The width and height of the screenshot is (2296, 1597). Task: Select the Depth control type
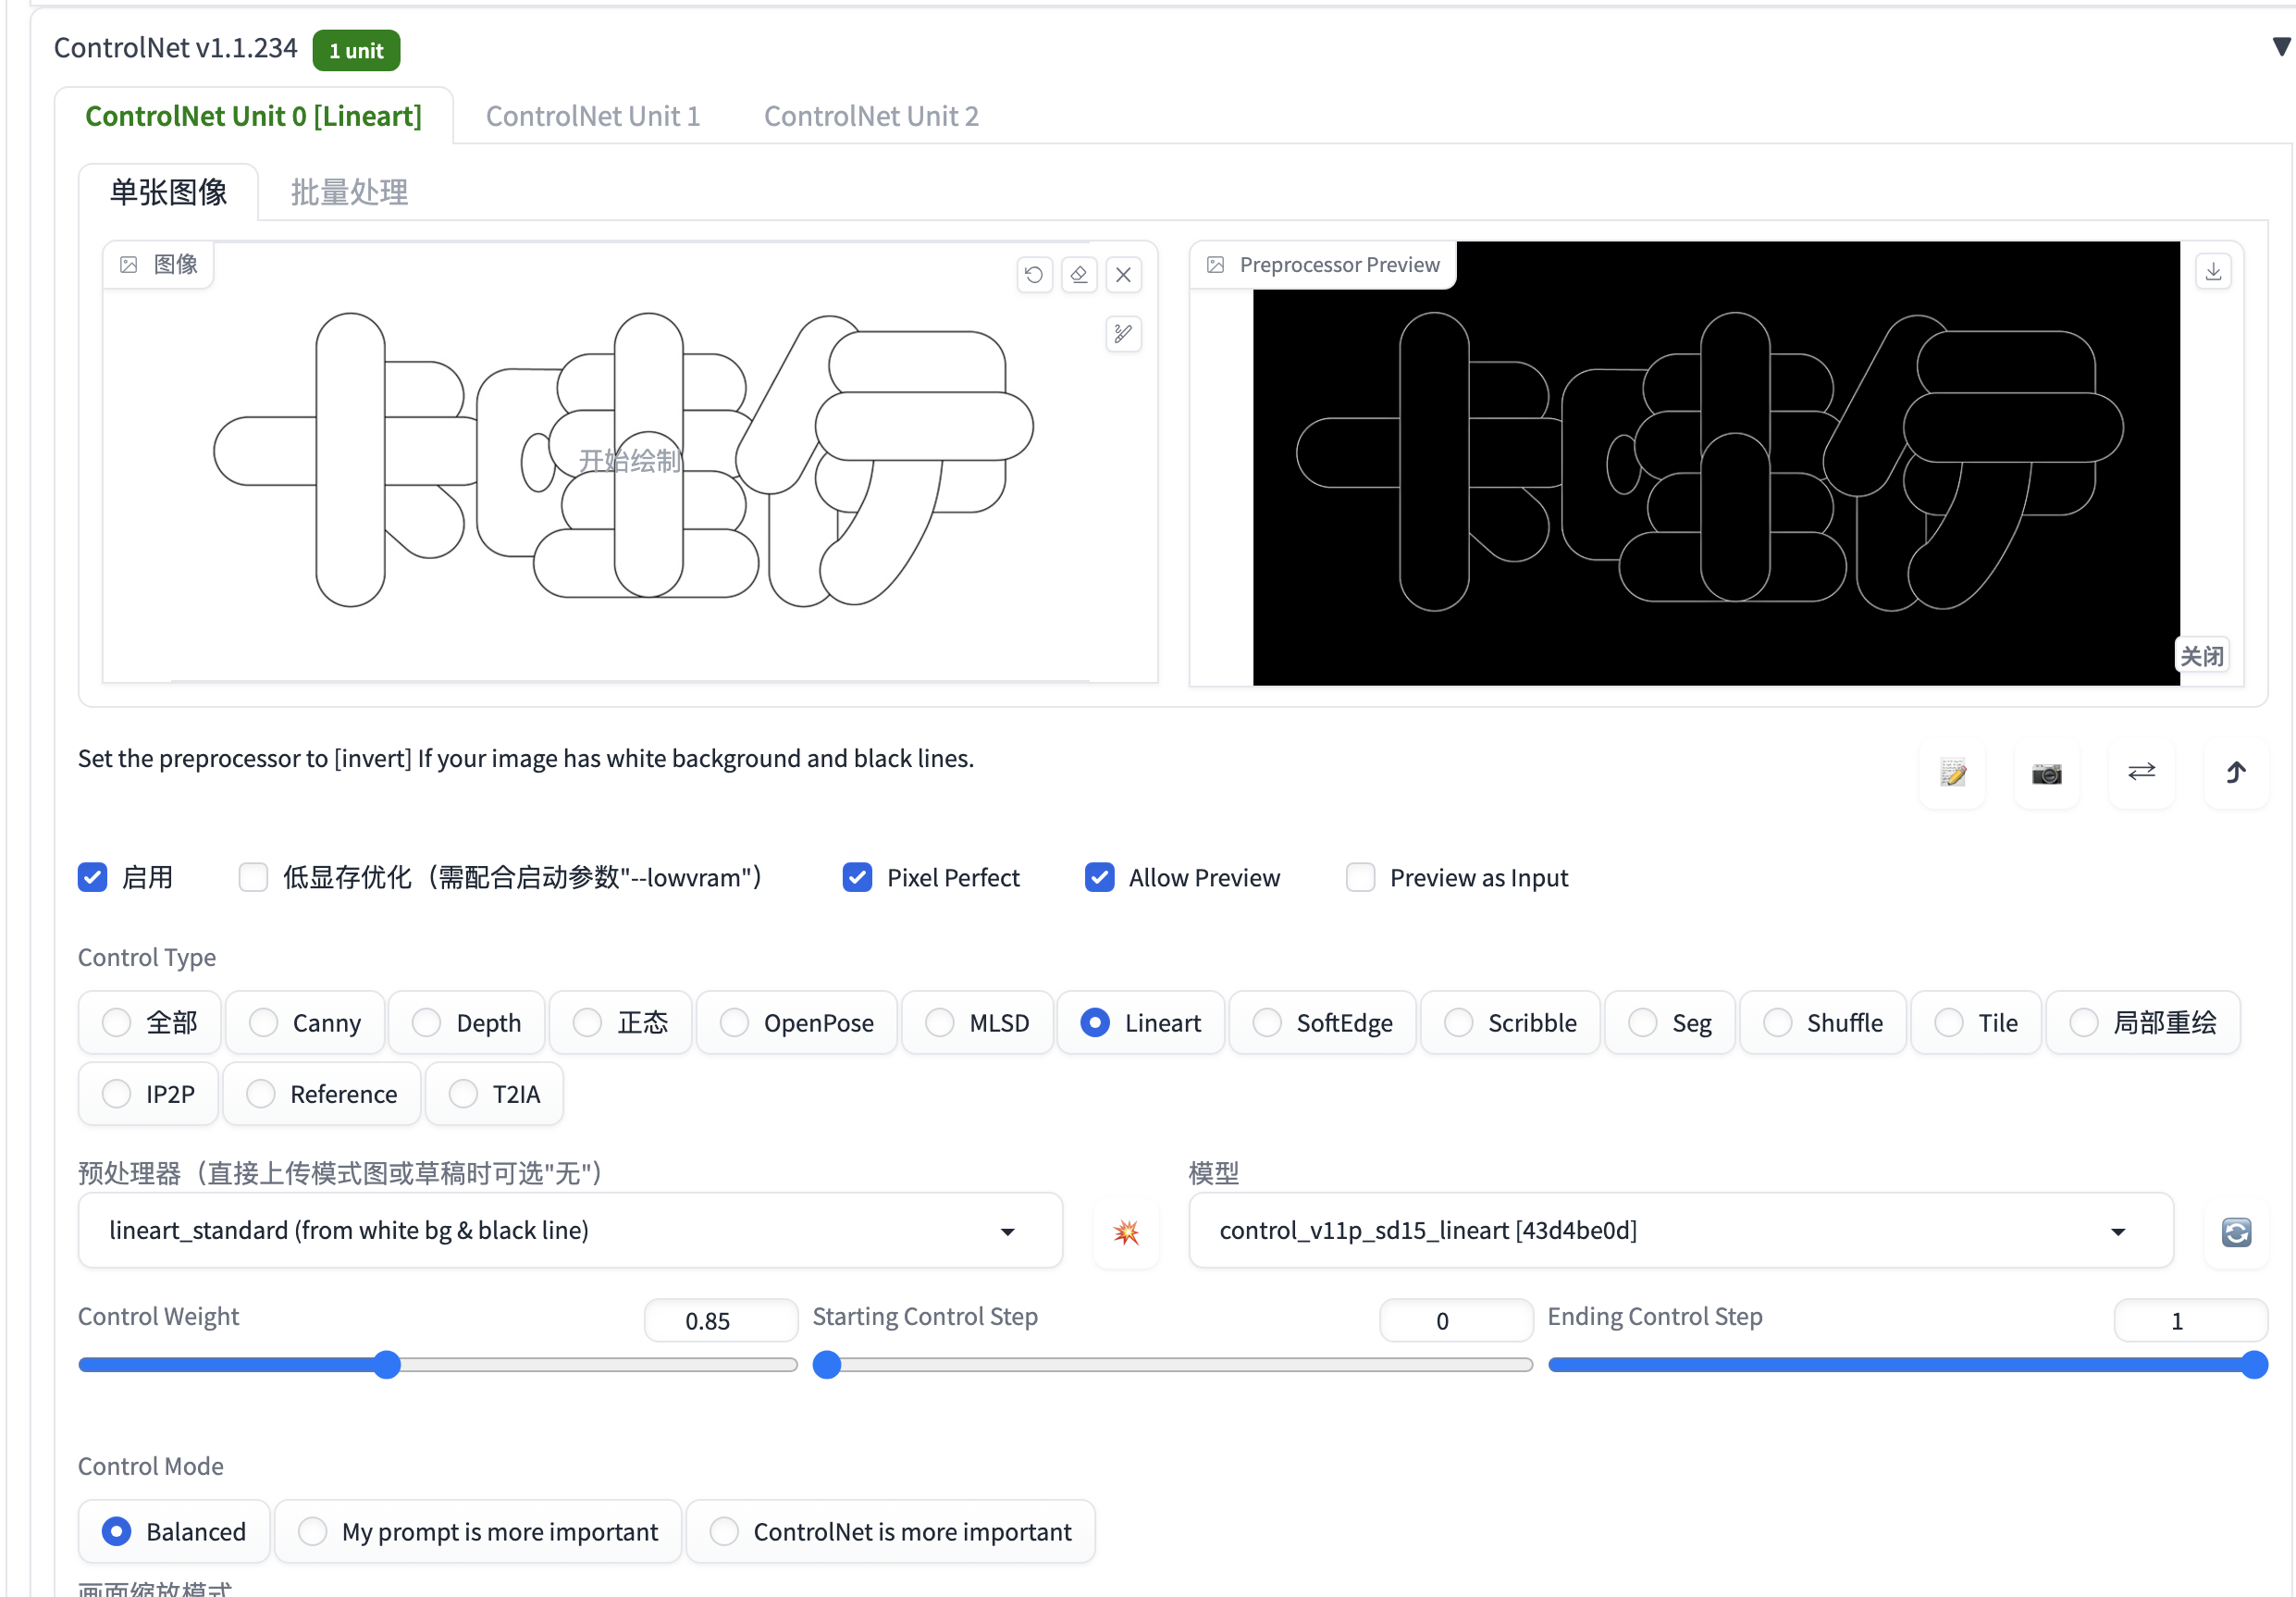pos(467,1022)
